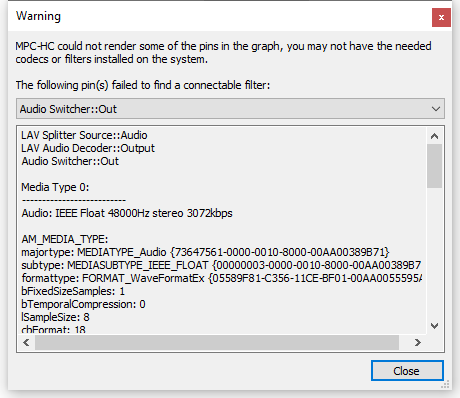
Task: Click the empty vertical scrollbar track below thumb
Action: coord(434,253)
